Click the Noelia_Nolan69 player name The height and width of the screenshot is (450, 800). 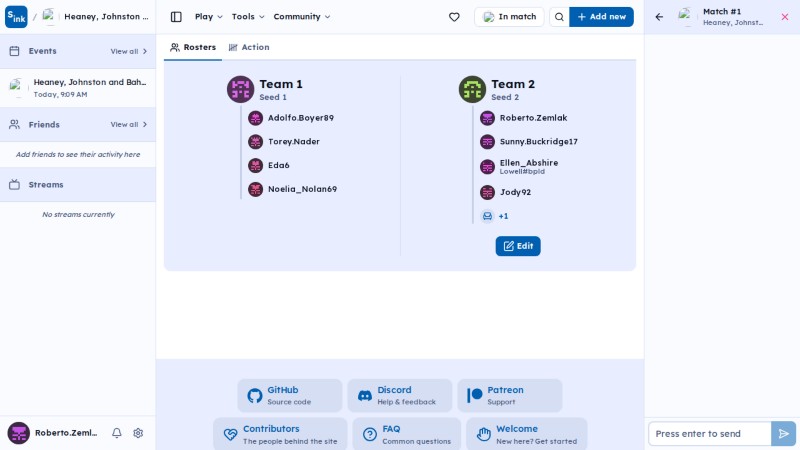(302, 189)
